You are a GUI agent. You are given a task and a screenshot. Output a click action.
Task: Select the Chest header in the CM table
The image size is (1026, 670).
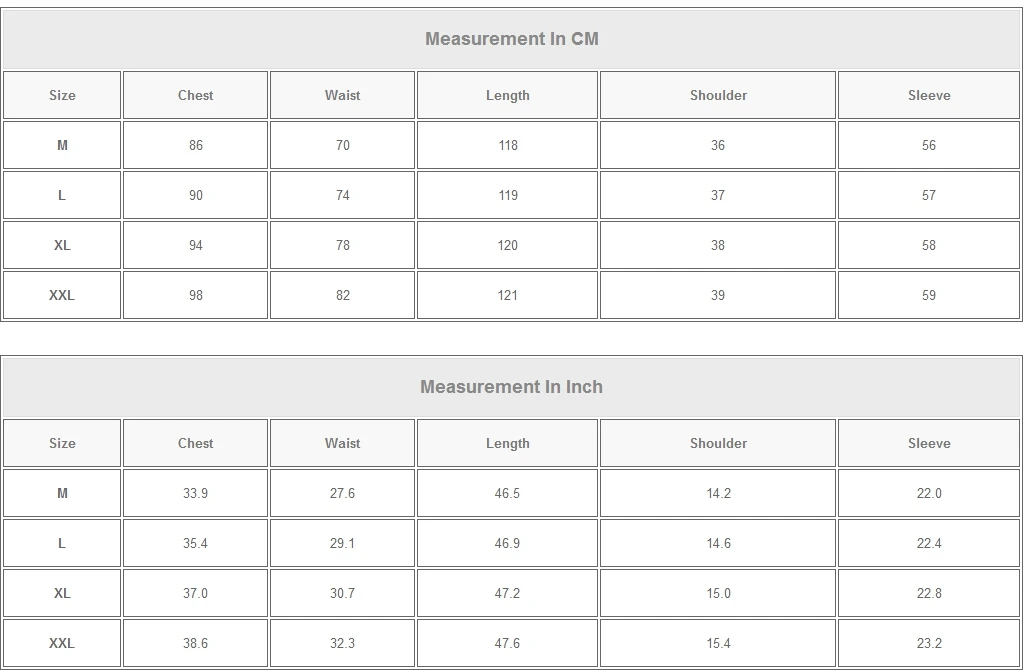pyautogui.click(x=196, y=95)
